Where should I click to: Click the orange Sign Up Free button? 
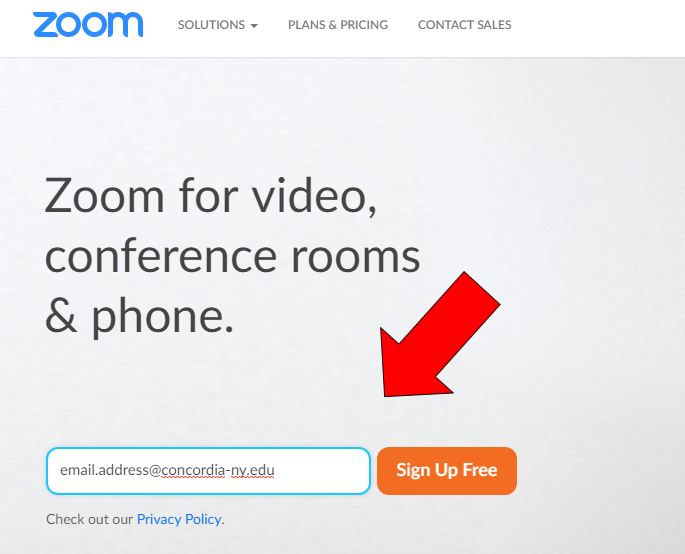(x=447, y=471)
